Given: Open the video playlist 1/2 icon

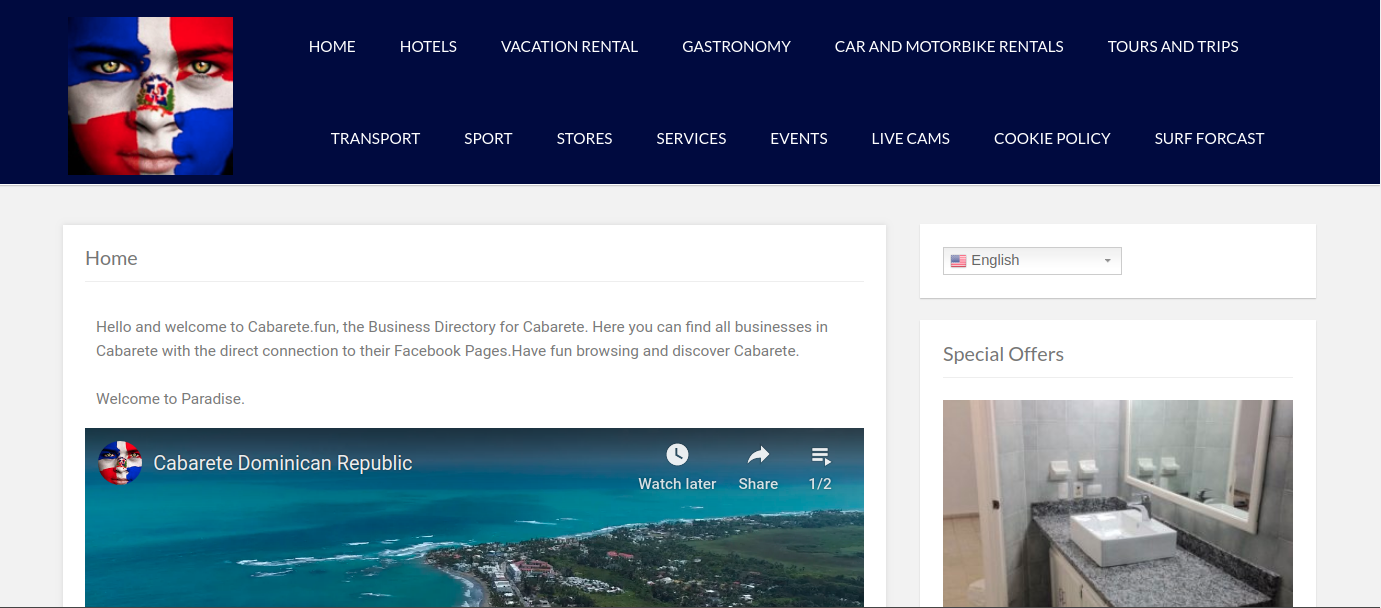Looking at the screenshot, I should [x=820, y=456].
